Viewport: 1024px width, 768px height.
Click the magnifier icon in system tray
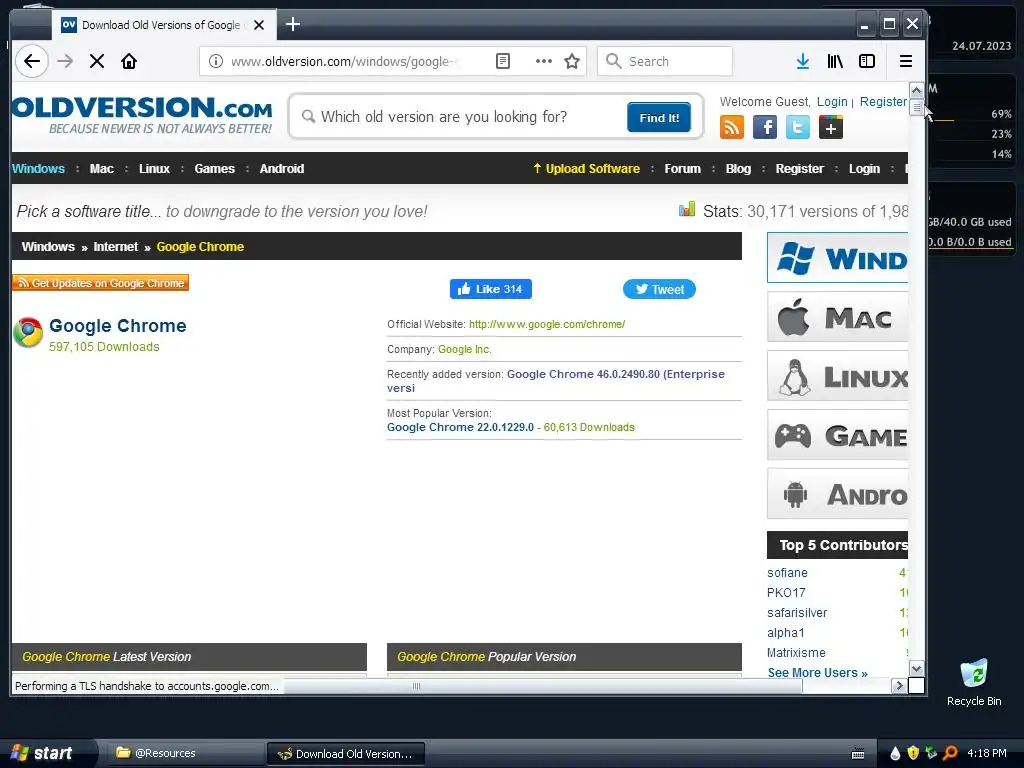click(x=950, y=753)
